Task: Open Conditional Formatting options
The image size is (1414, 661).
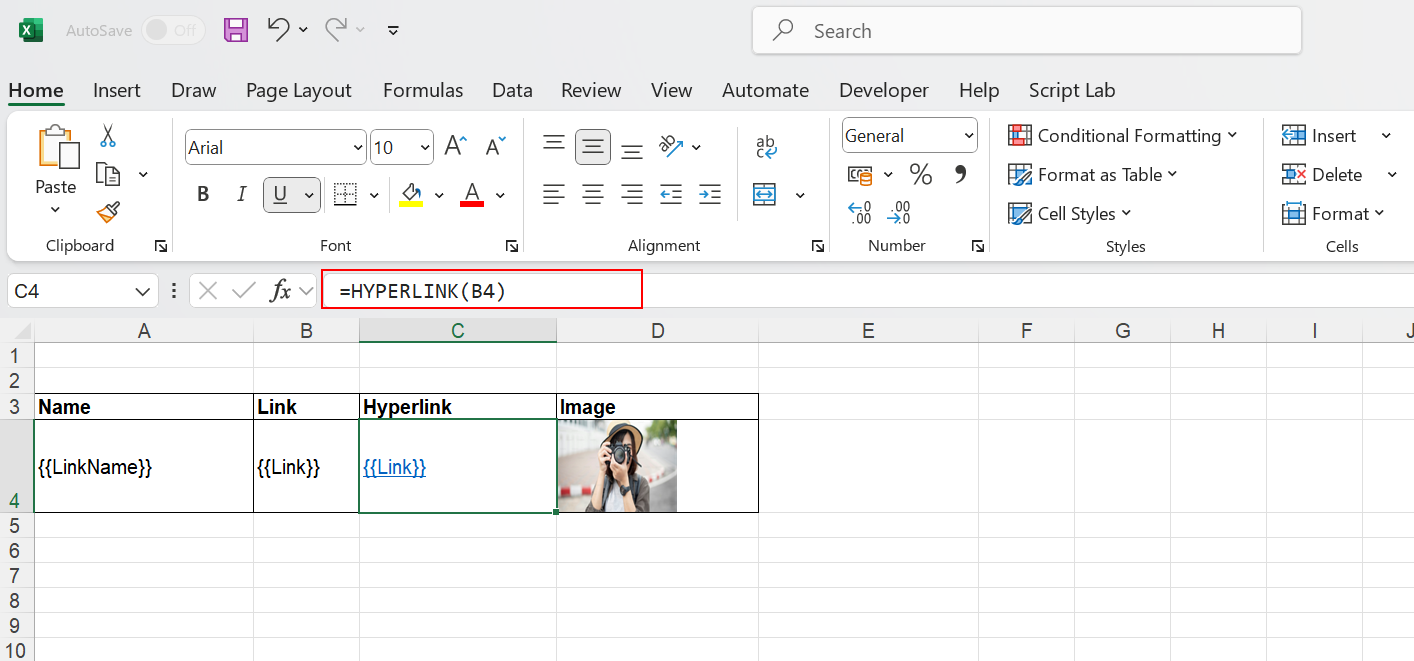Action: click(1122, 135)
